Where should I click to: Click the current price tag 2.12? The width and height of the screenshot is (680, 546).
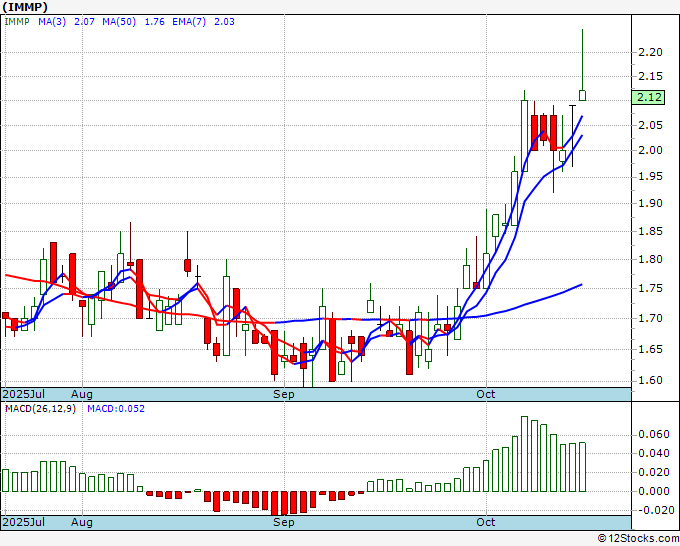coord(648,97)
